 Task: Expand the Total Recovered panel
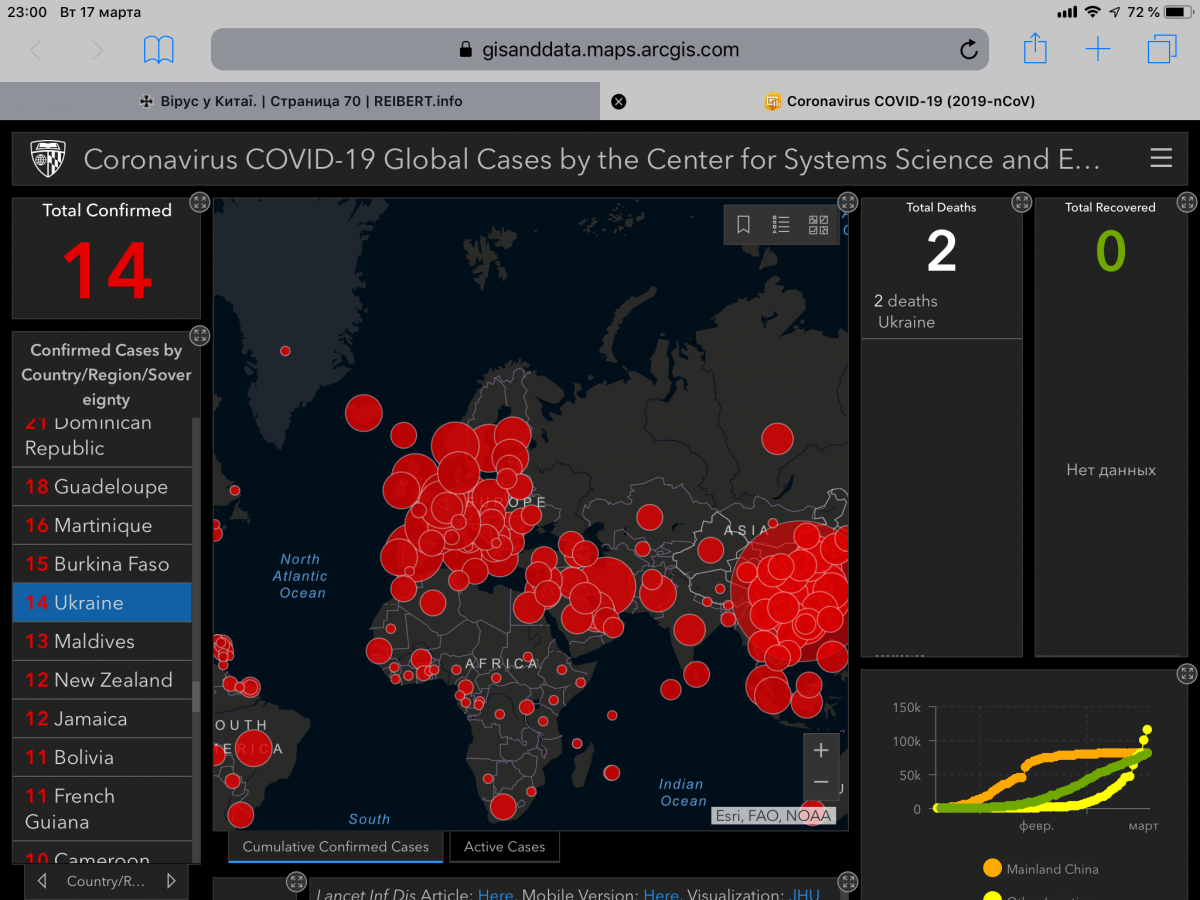point(1186,203)
